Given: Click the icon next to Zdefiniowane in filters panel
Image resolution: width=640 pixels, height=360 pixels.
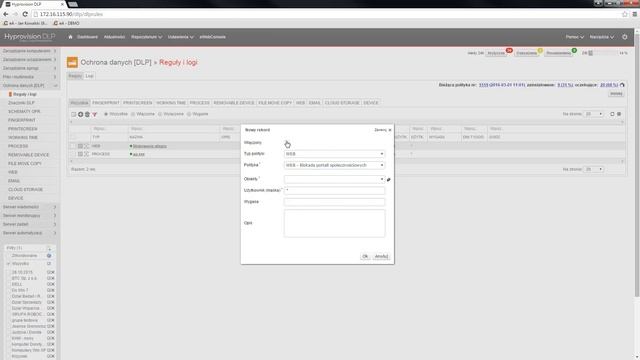Looking at the screenshot, I should pos(49,256).
